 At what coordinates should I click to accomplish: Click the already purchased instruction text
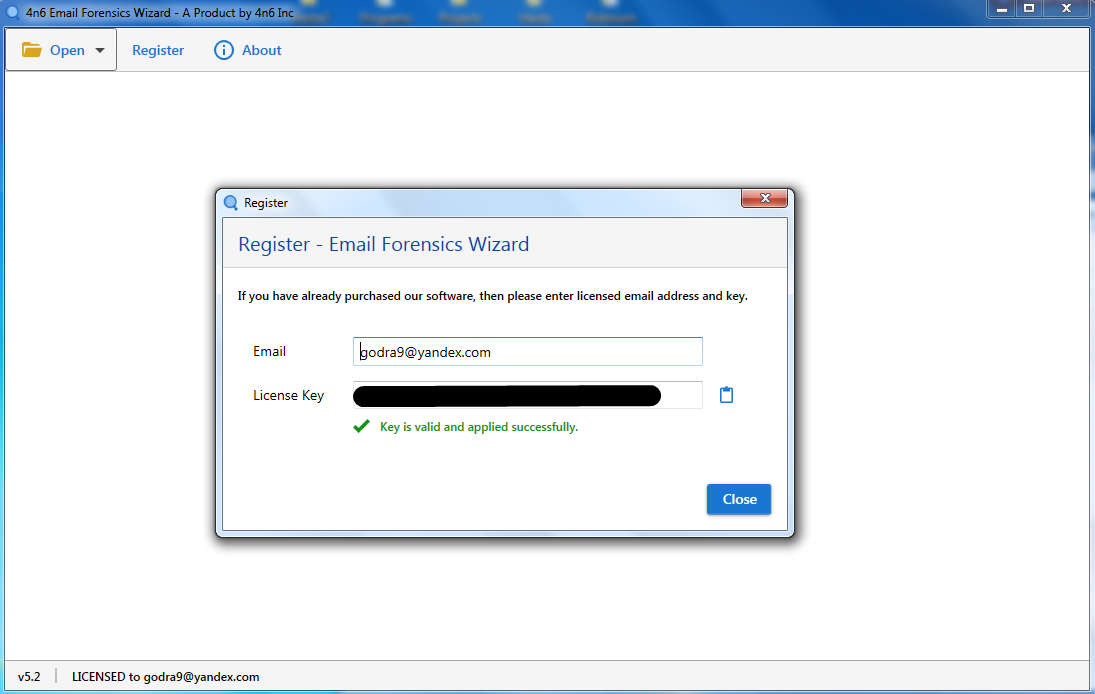[x=492, y=296]
